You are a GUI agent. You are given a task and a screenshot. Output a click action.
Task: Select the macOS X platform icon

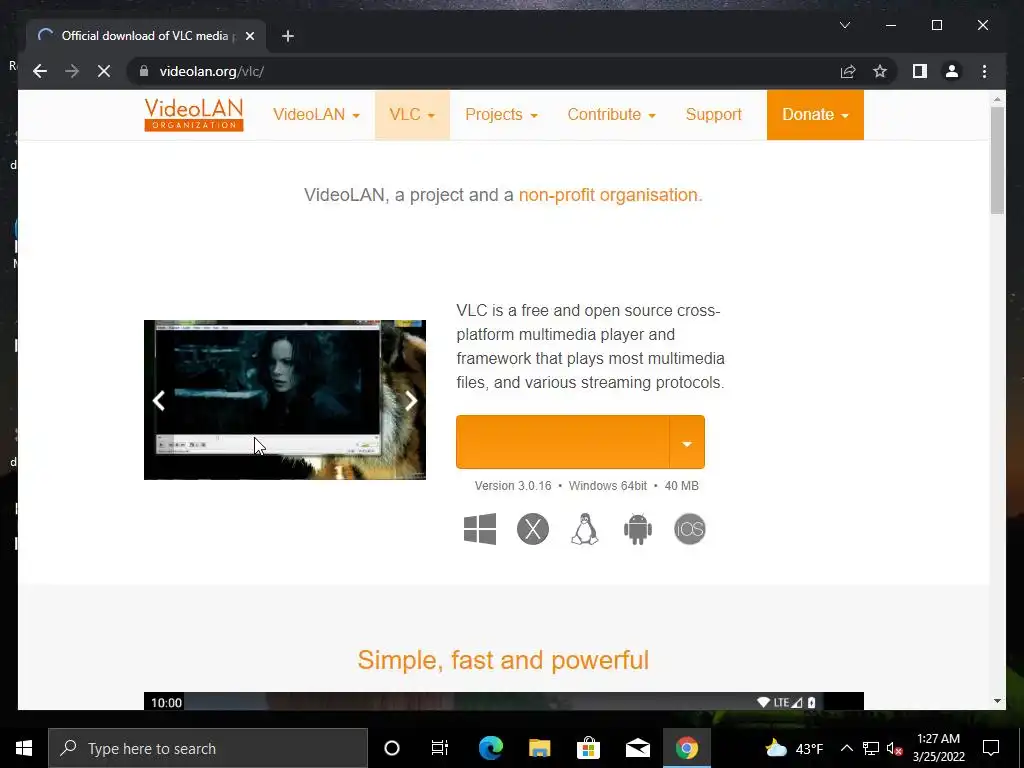pos(533,529)
